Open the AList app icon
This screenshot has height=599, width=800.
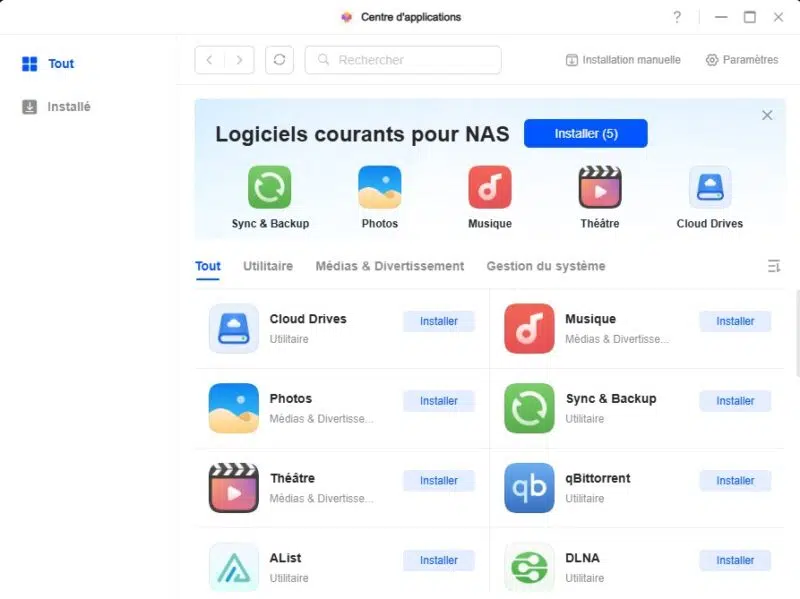(234, 567)
